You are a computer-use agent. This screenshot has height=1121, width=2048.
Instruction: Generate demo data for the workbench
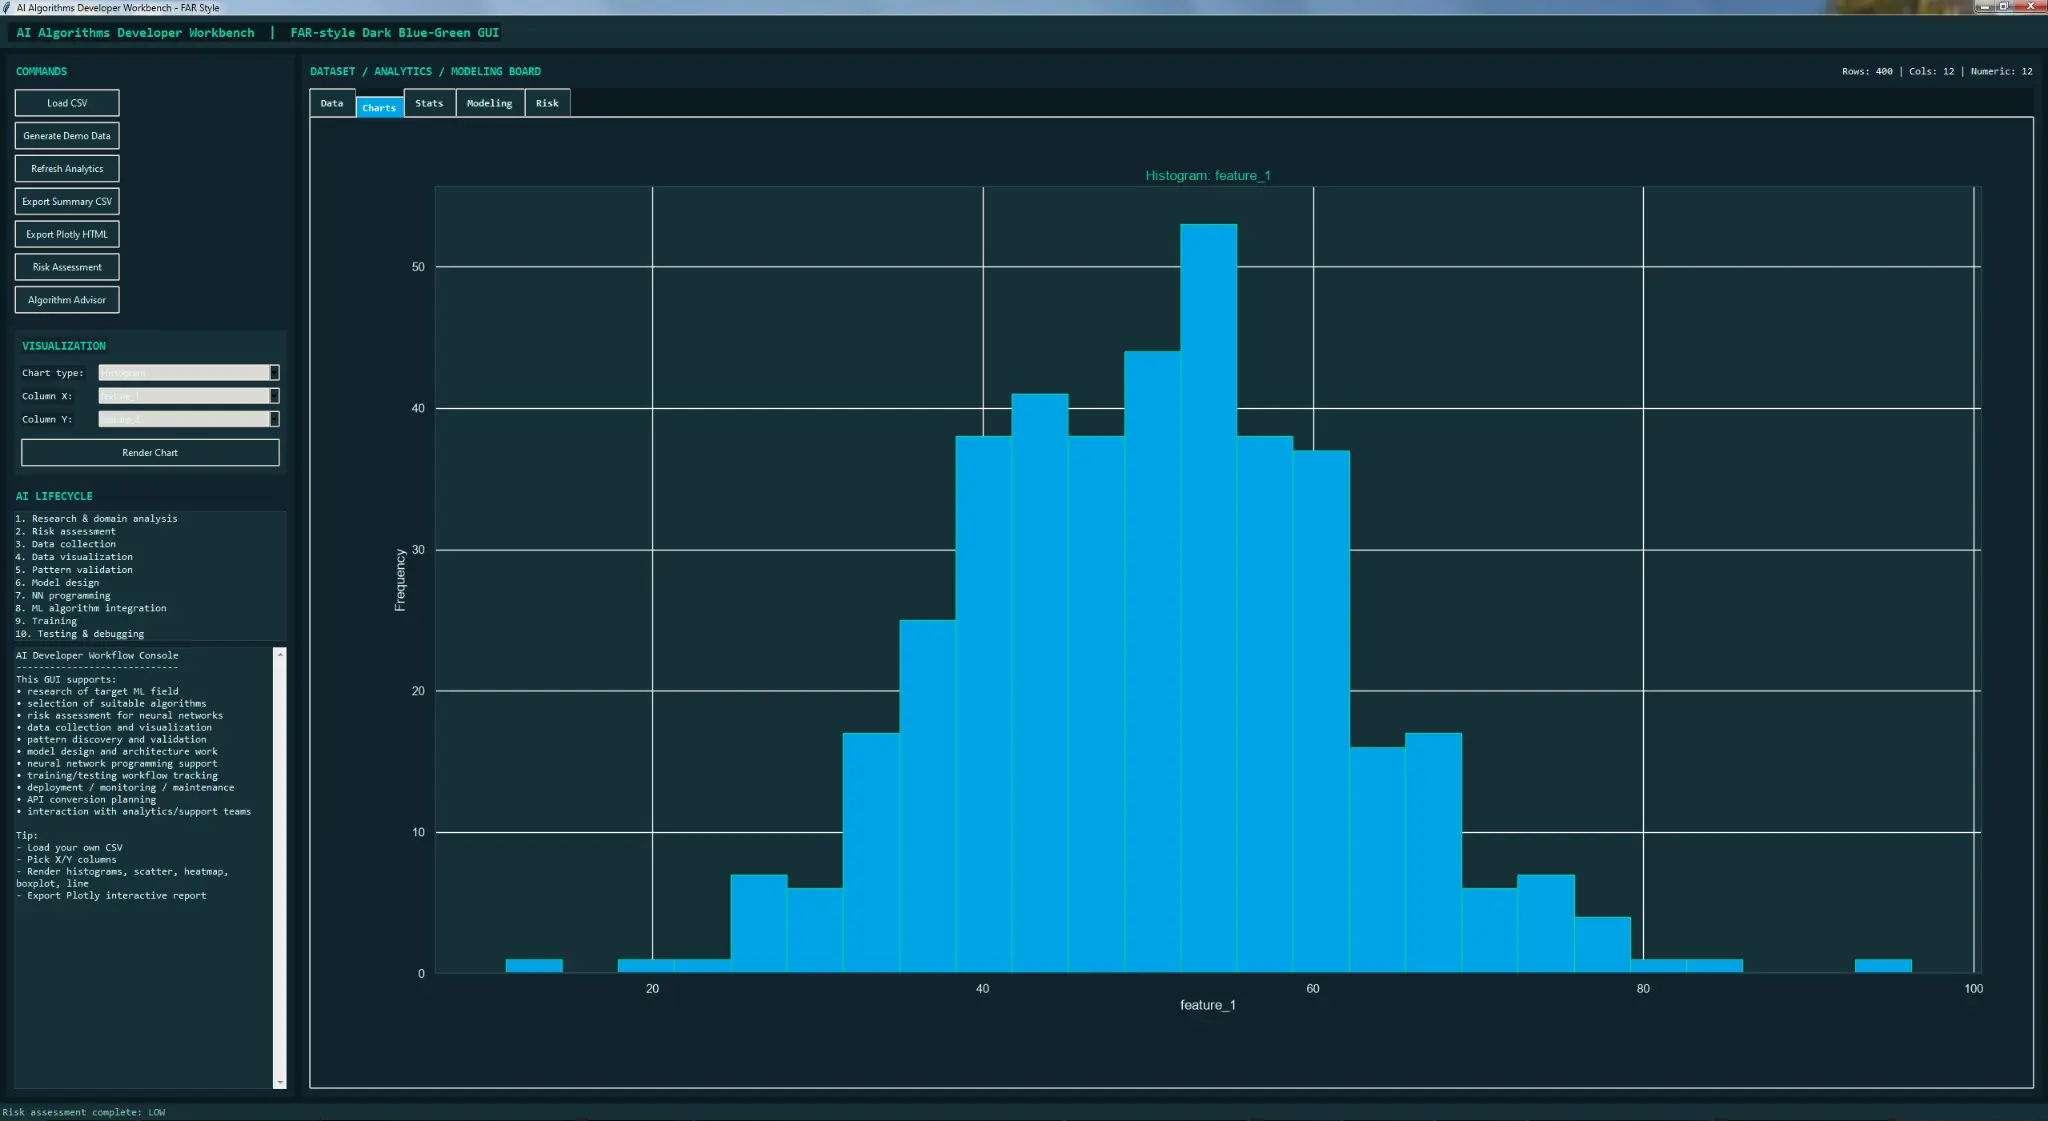(x=67, y=136)
